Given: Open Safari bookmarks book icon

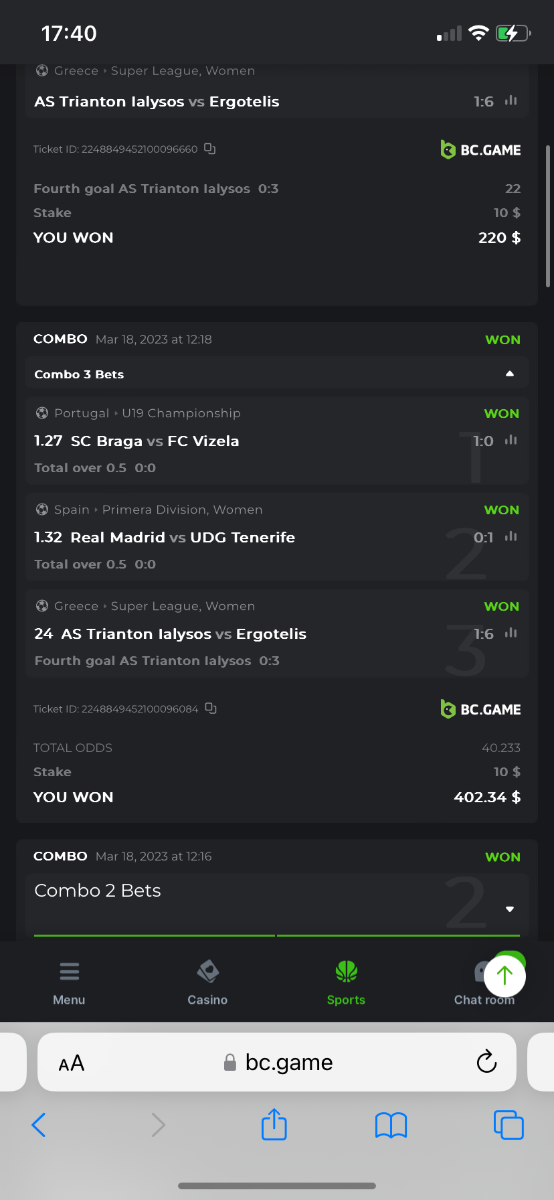Looking at the screenshot, I should (x=391, y=1125).
